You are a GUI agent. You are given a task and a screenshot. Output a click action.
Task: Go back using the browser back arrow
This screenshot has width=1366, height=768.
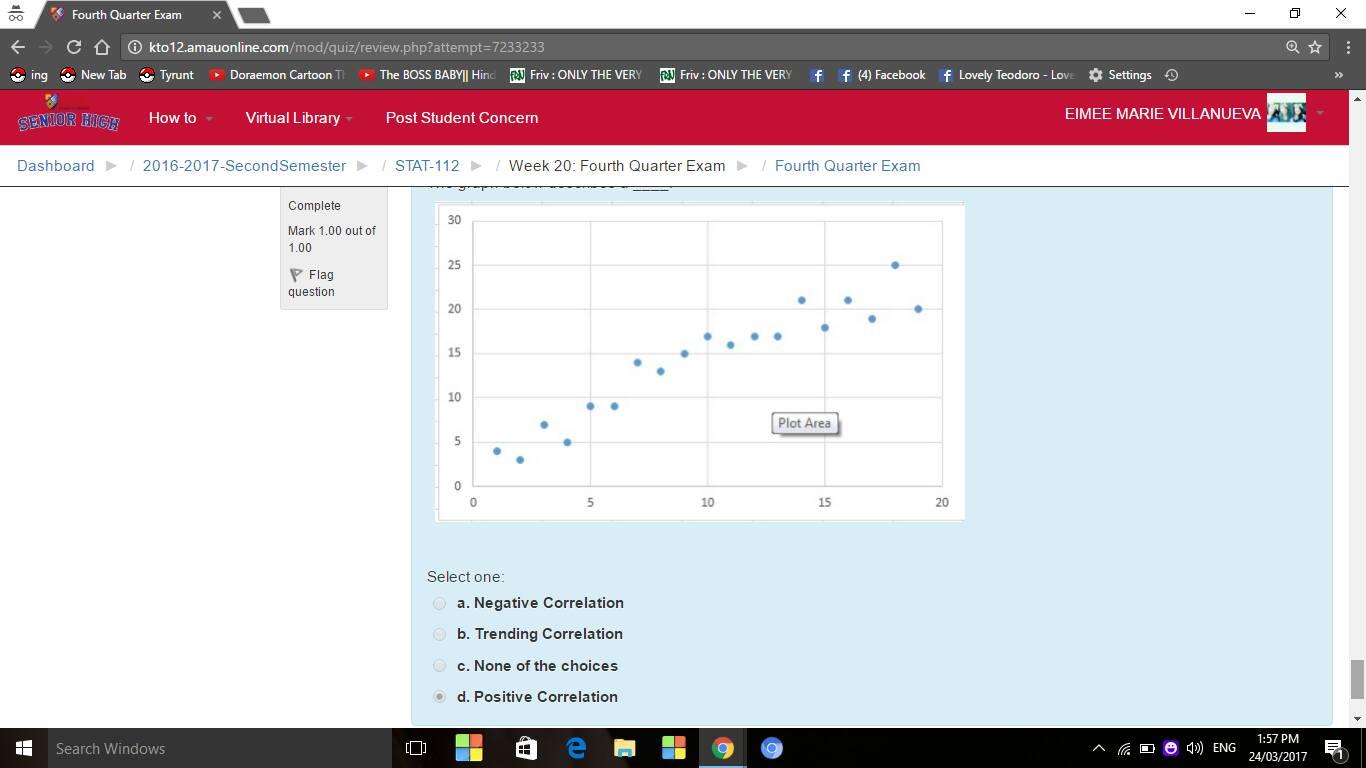[18, 47]
